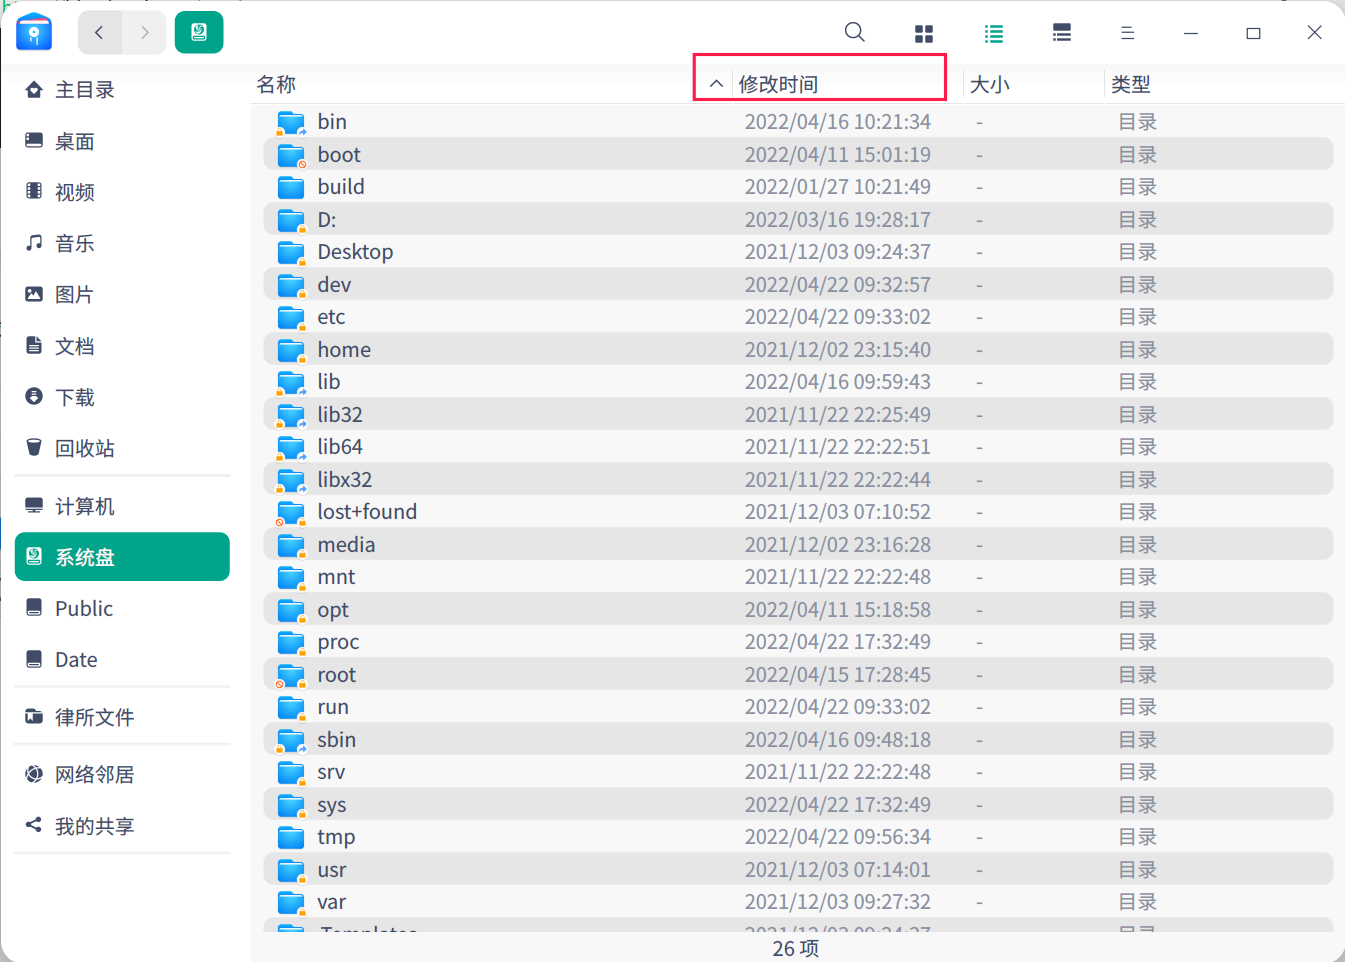The width and height of the screenshot is (1345, 962).
Task: Open 视频 in the sidebar
Action: coord(122,192)
